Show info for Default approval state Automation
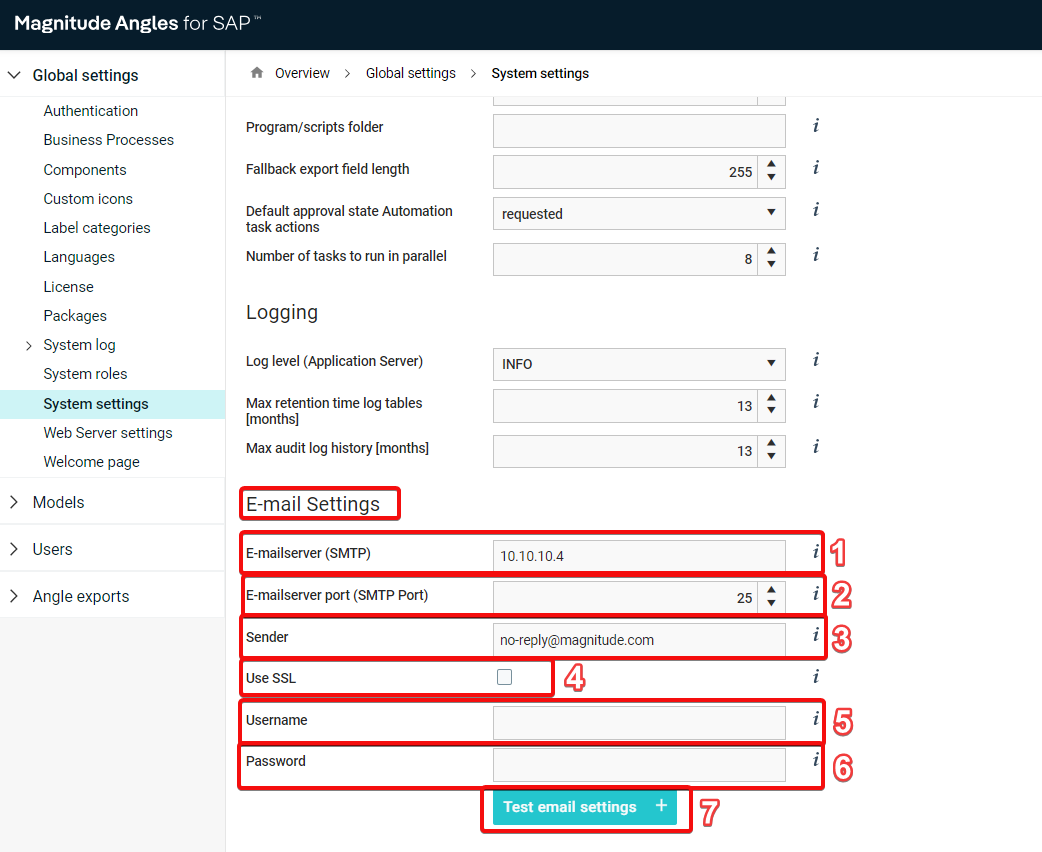 pos(815,210)
